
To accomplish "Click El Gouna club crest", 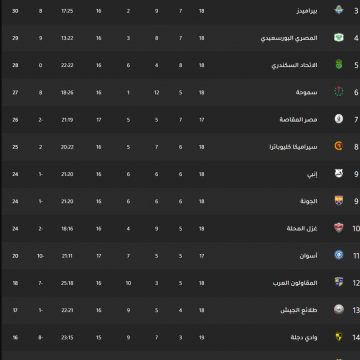I will (x=339, y=201).
